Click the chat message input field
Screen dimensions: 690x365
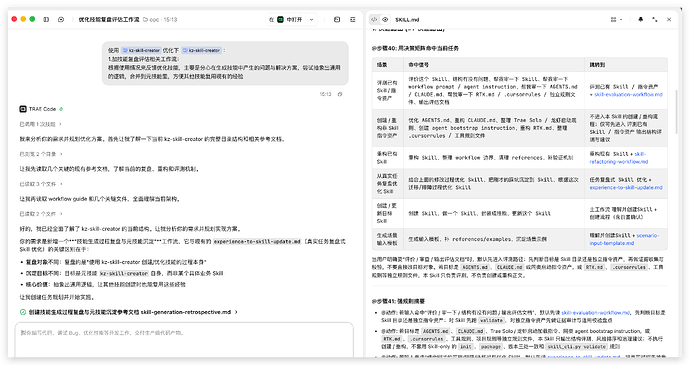pyautogui.click(x=184, y=339)
